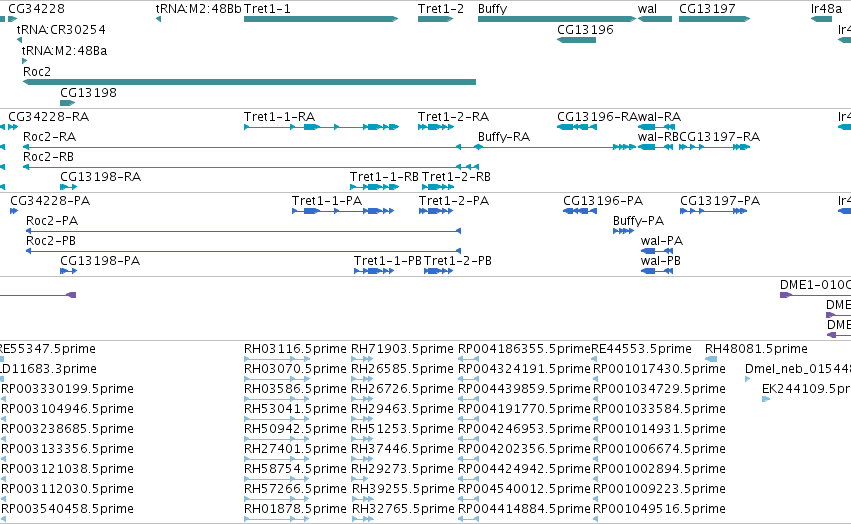Click the CG13197-PA protein label
This screenshot has height=524, width=851.
[x=720, y=201]
